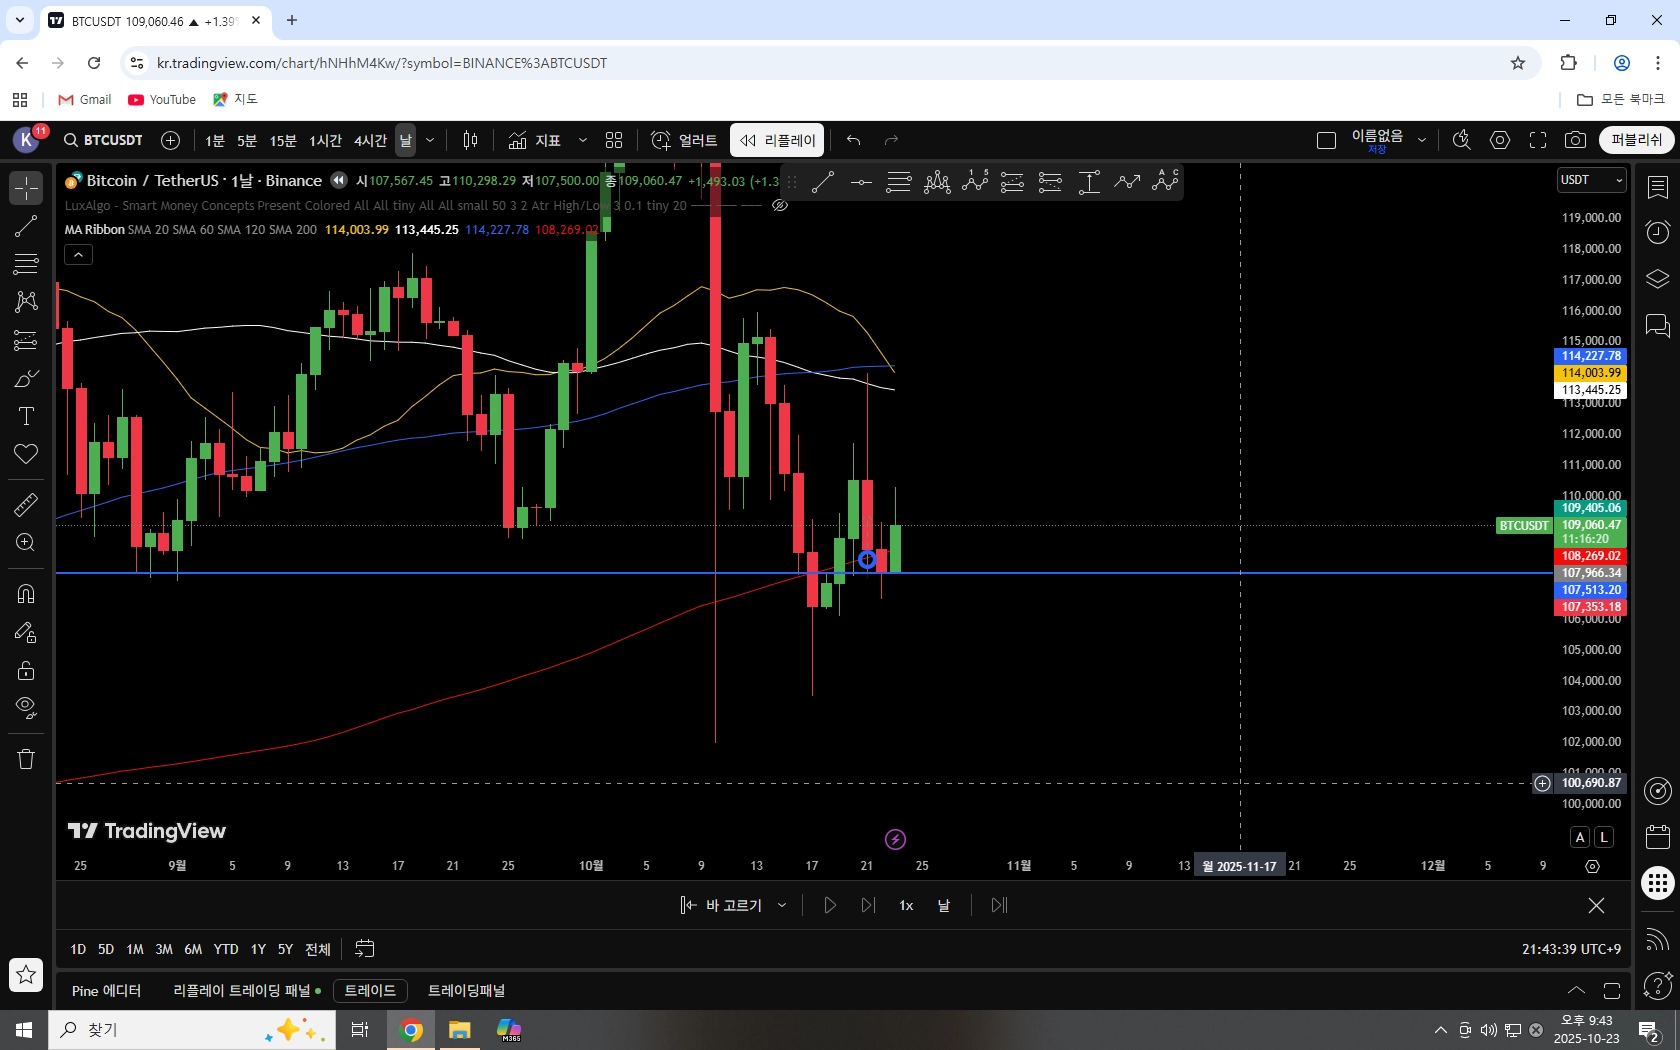Screen dimensions: 1680x1050
Task: Switch to the 15분 timeframe
Action: (283, 141)
